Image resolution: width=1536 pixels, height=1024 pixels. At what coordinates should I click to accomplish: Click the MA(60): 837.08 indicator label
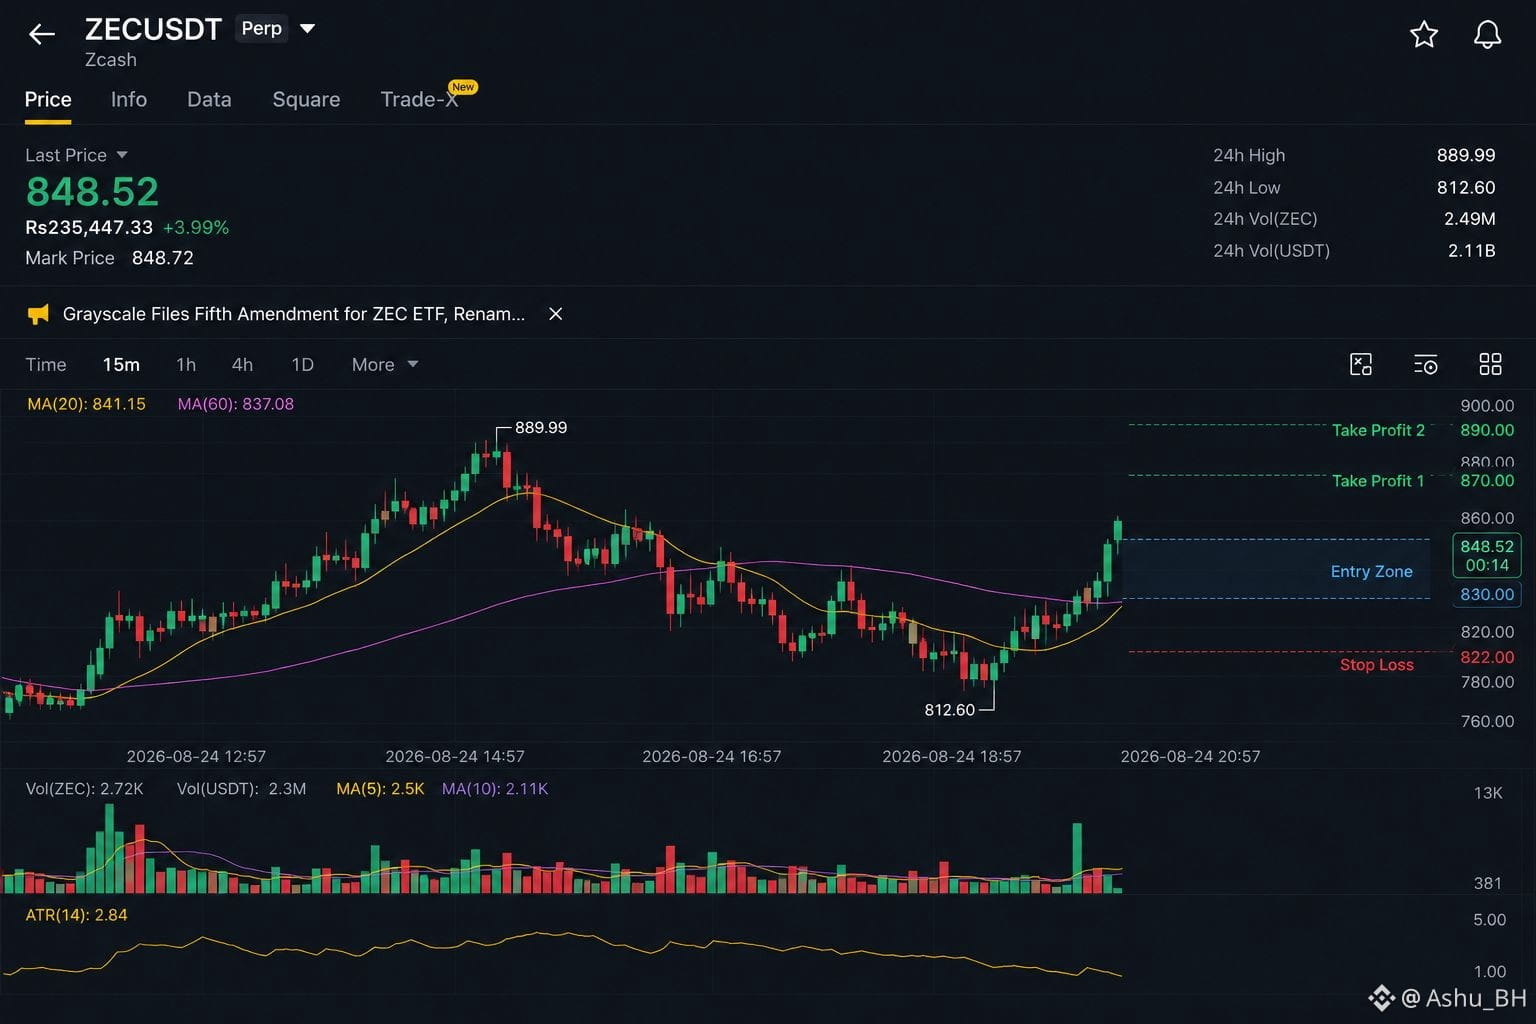tap(236, 404)
